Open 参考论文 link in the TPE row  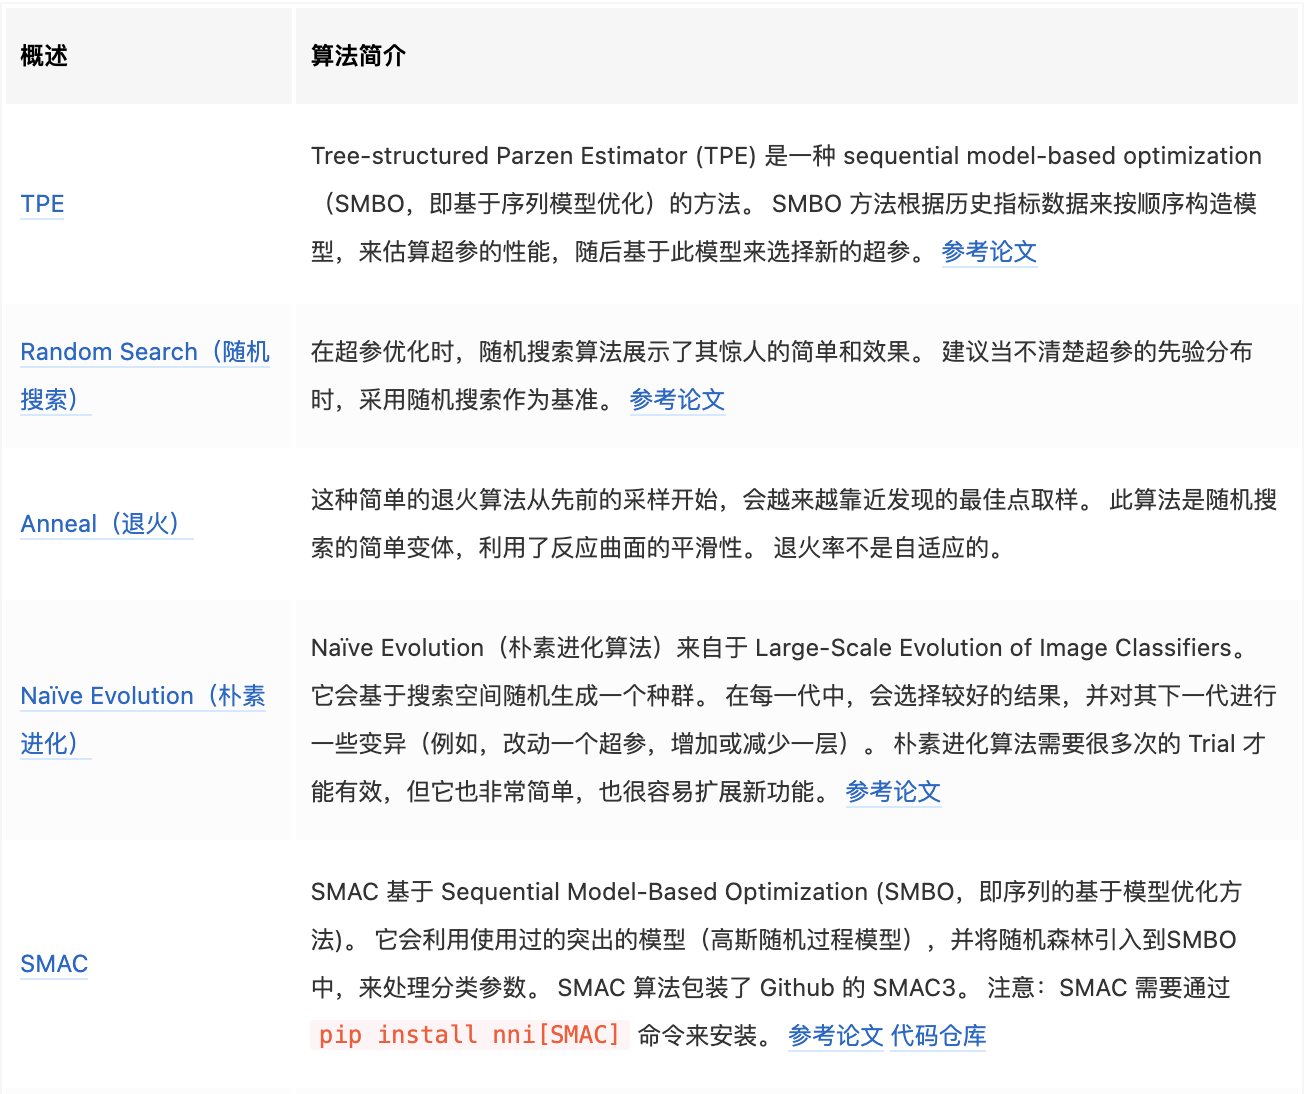pyautogui.click(x=988, y=253)
